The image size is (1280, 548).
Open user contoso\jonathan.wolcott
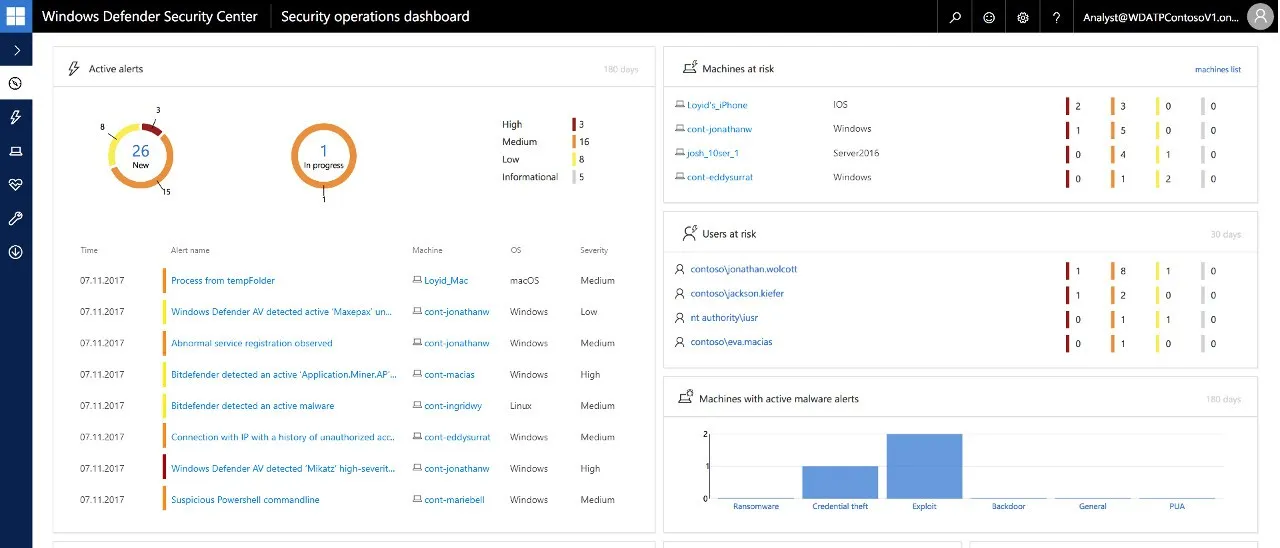(744, 270)
